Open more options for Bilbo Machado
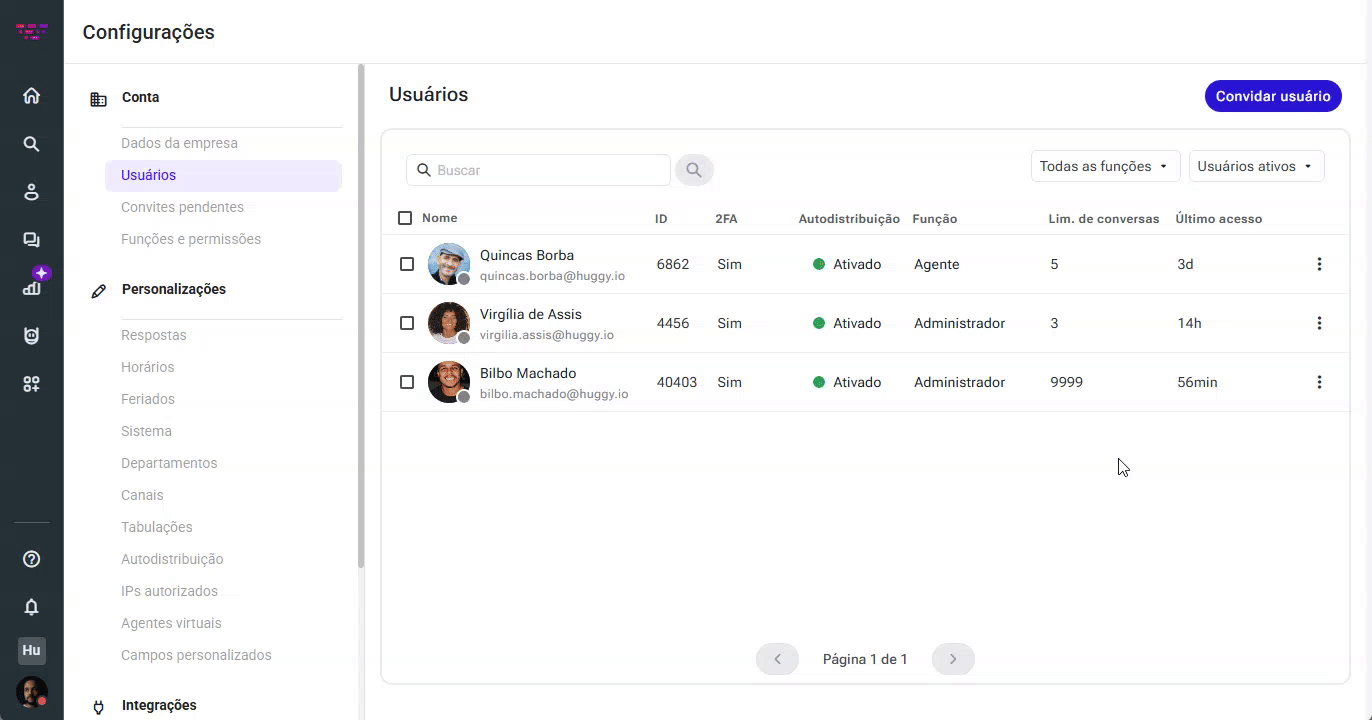This screenshot has width=1372, height=720. [x=1319, y=382]
